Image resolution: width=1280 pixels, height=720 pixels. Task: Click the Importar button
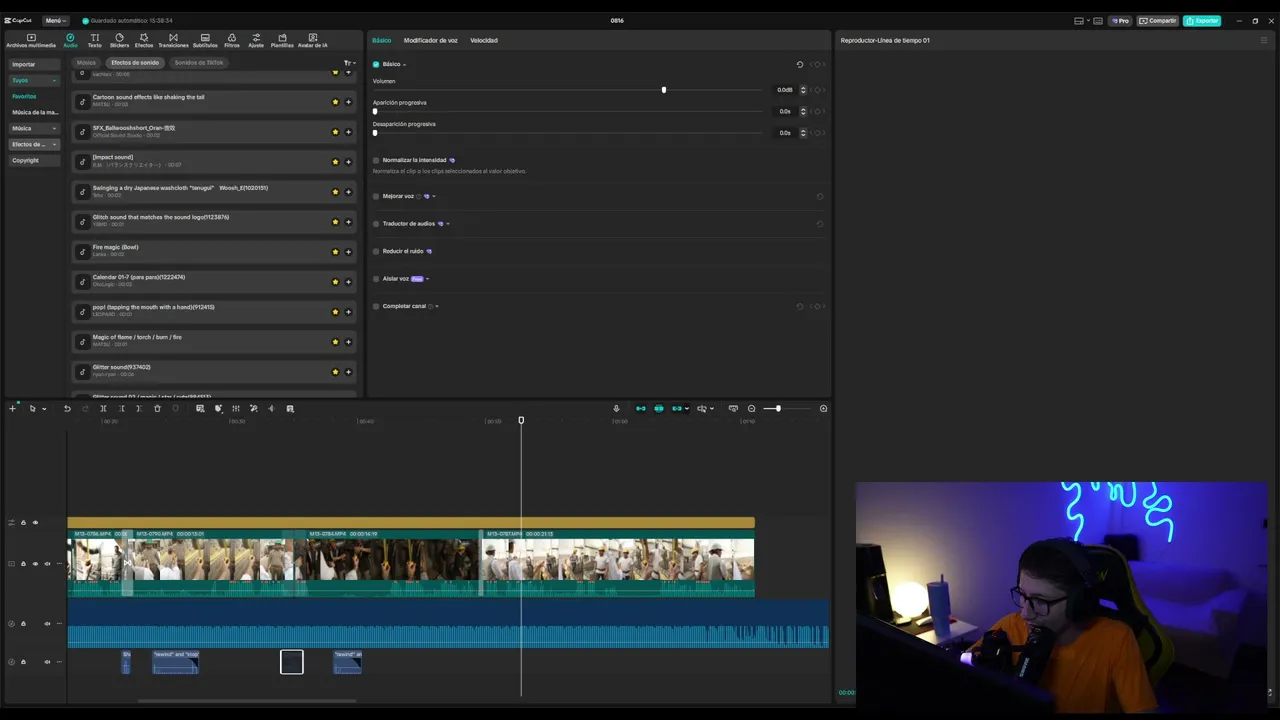(x=34, y=64)
